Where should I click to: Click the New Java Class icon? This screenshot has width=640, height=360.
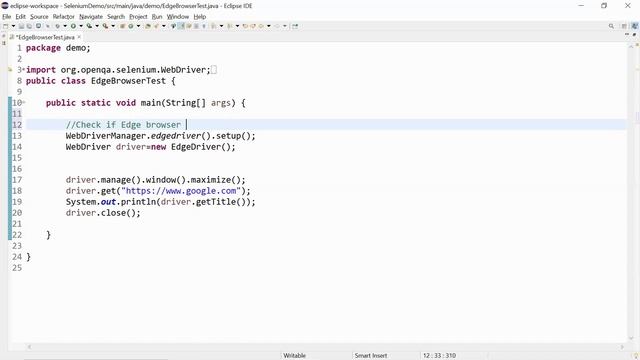[131, 26]
